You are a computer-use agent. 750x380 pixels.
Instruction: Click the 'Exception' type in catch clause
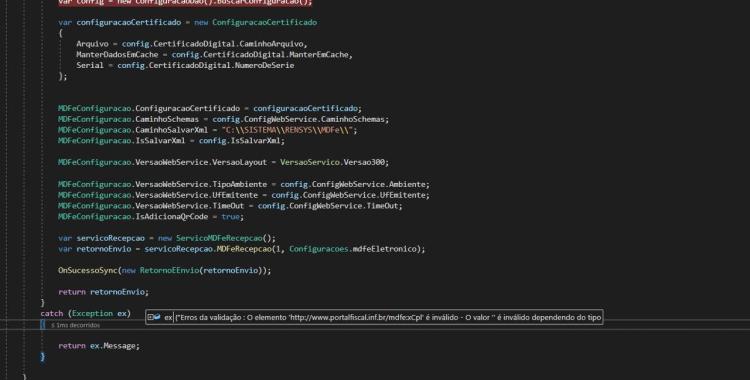click(92, 313)
